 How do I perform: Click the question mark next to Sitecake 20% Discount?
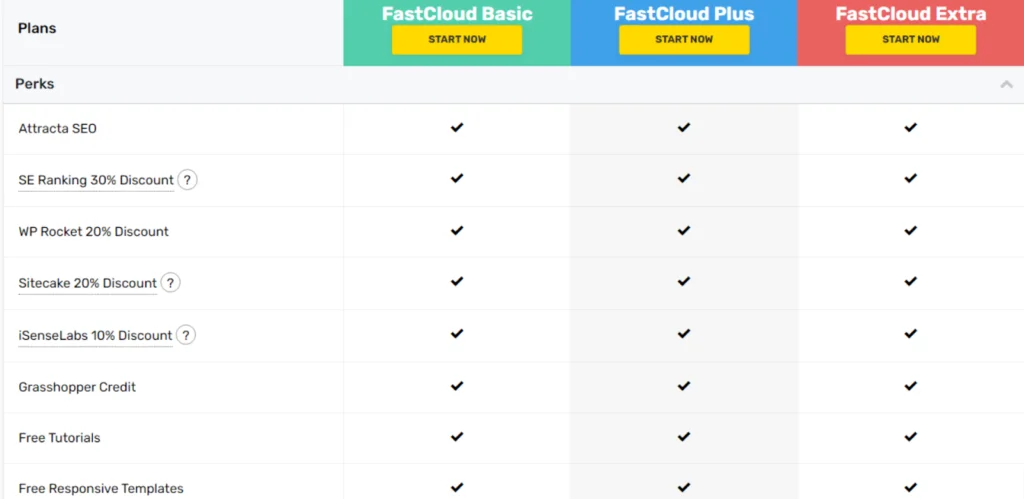coord(170,283)
